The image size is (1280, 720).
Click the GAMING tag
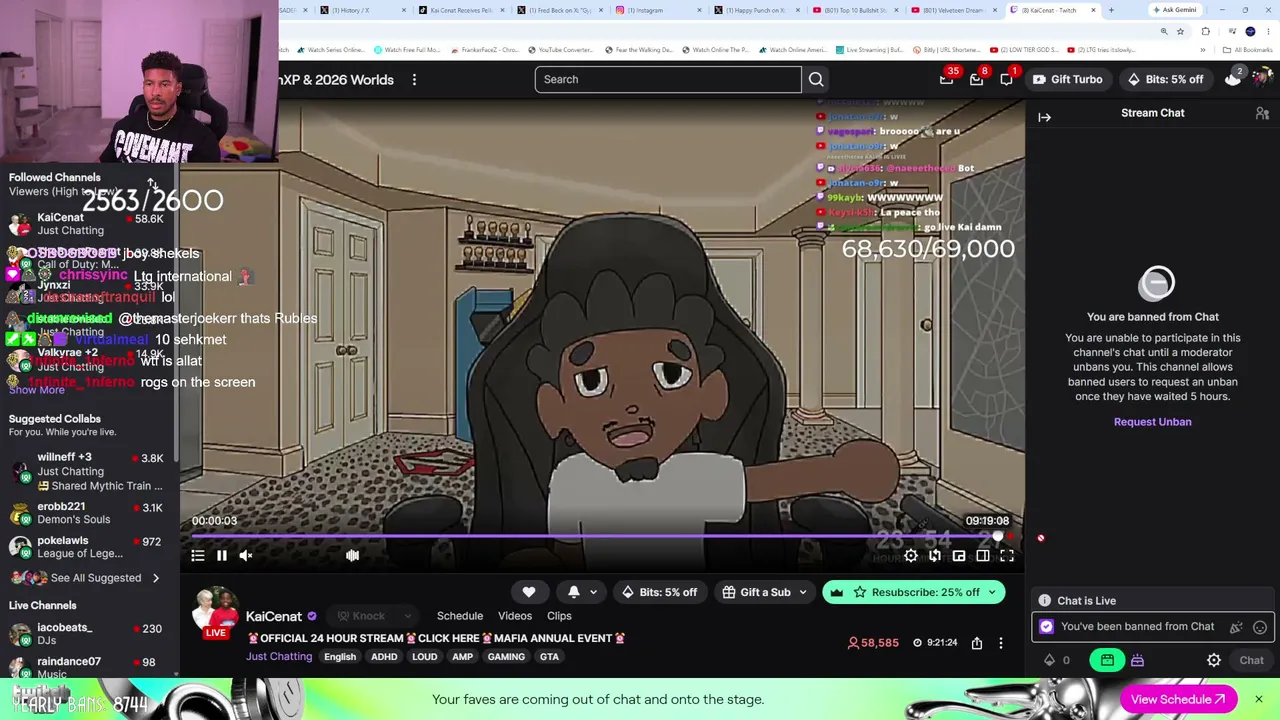pyautogui.click(x=506, y=657)
